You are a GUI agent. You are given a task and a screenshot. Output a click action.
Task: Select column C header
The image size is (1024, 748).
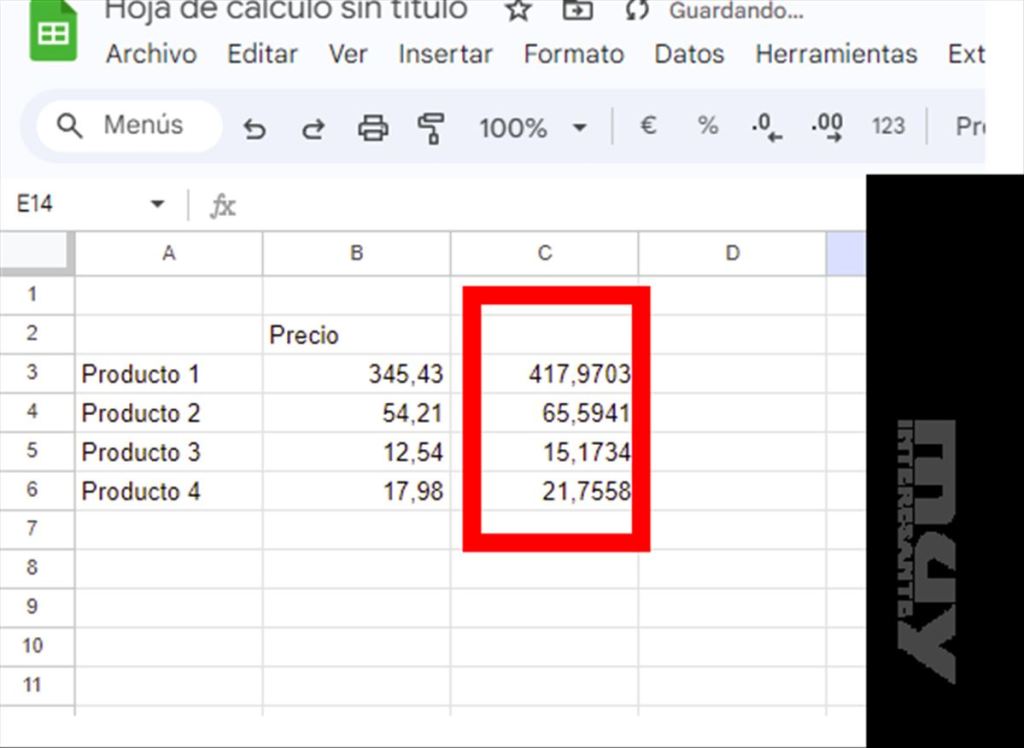pyautogui.click(x=544, y=254)
